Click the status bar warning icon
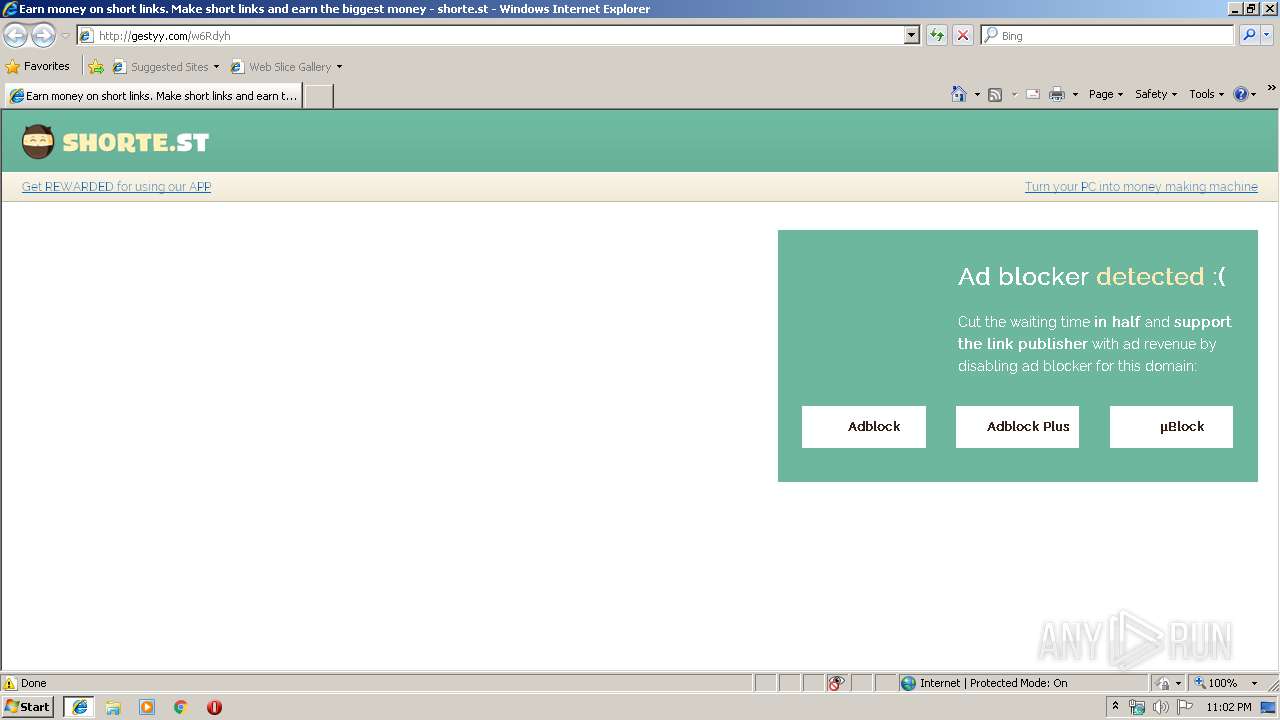Image resolution: width=1280 pixels, height=720 pixels. 10,683
